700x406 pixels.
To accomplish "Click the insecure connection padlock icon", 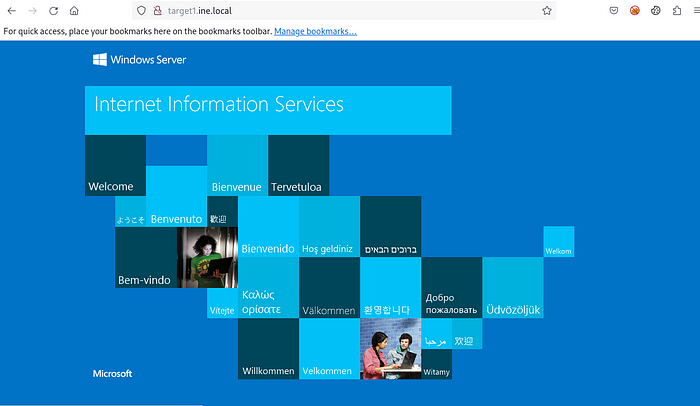I will click(x=157, y=11).
